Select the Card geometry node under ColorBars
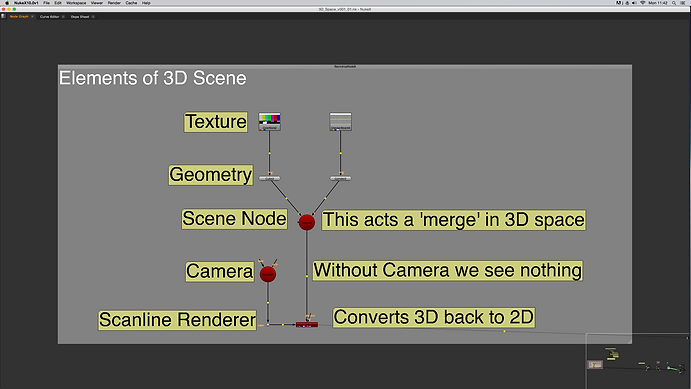The height and width of the screenshot is (389, 691). point(269,178)
